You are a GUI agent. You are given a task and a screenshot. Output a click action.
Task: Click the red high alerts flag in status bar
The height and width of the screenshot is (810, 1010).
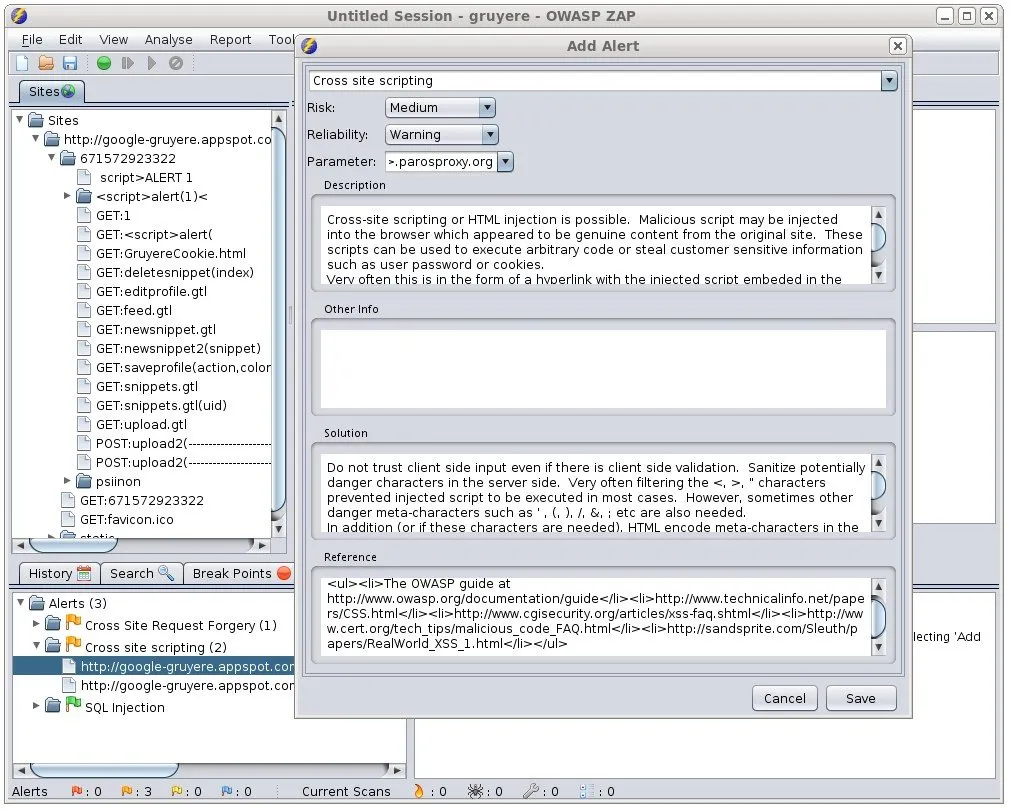77,791
